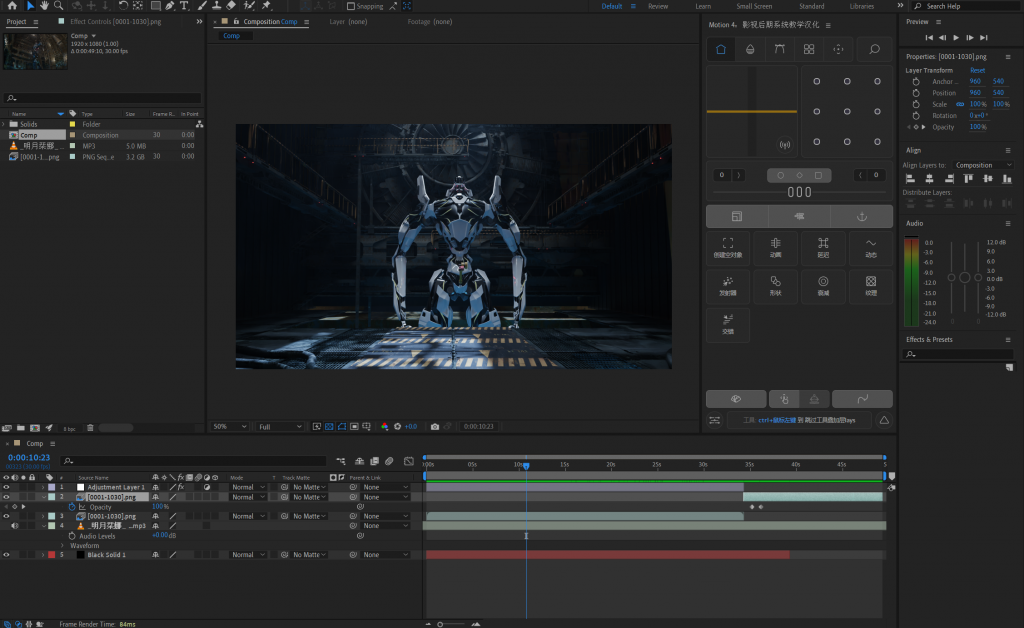1024x628 pixels.
Task: Click the Black Solid 1 red label swatch
Action: tap(52, 554)
